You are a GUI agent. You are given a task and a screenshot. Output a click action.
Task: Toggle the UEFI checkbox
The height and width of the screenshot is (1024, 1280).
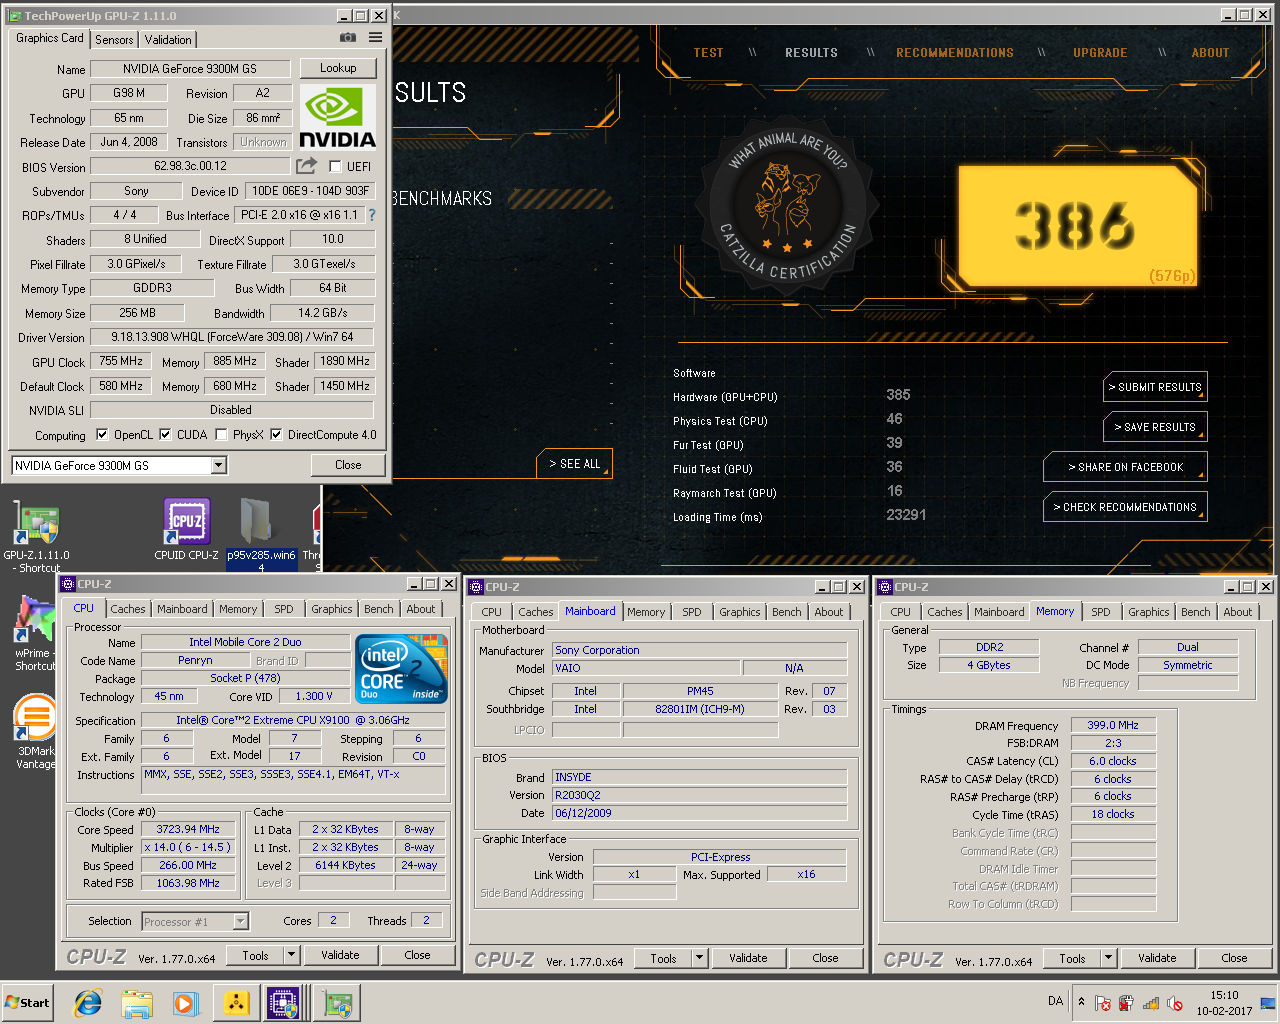pyautogui.click(x=335, y=167)
